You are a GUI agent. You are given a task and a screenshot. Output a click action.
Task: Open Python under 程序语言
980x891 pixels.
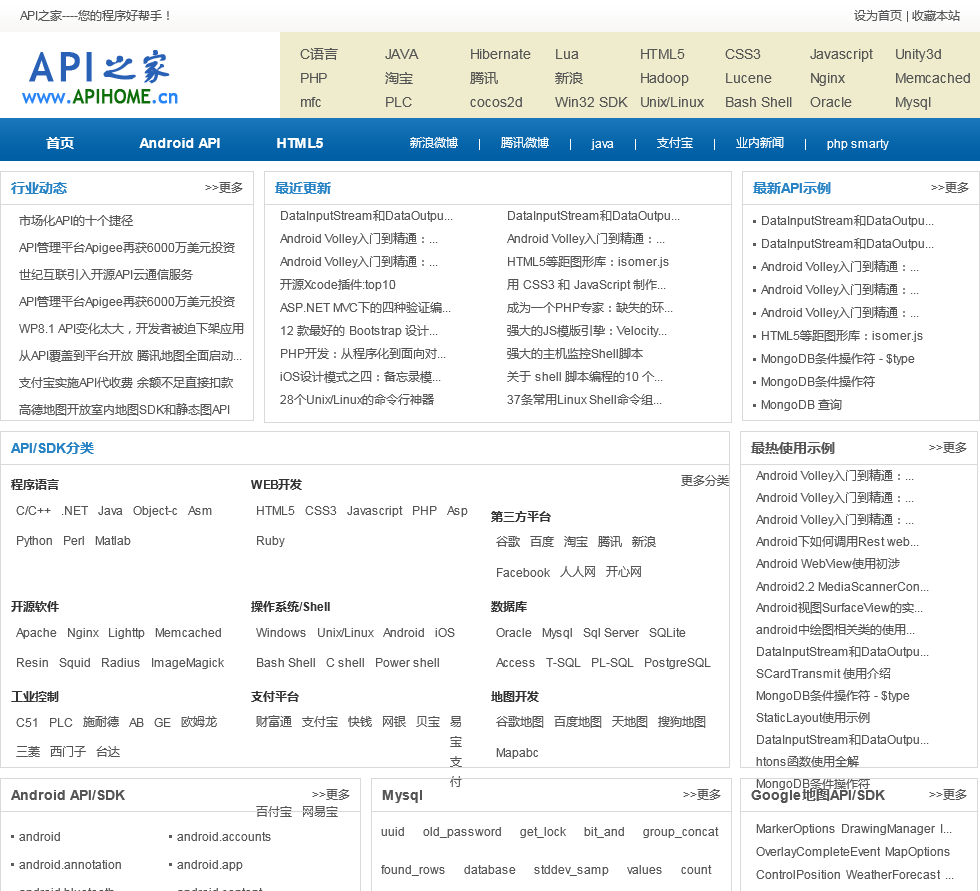[34, 540]
